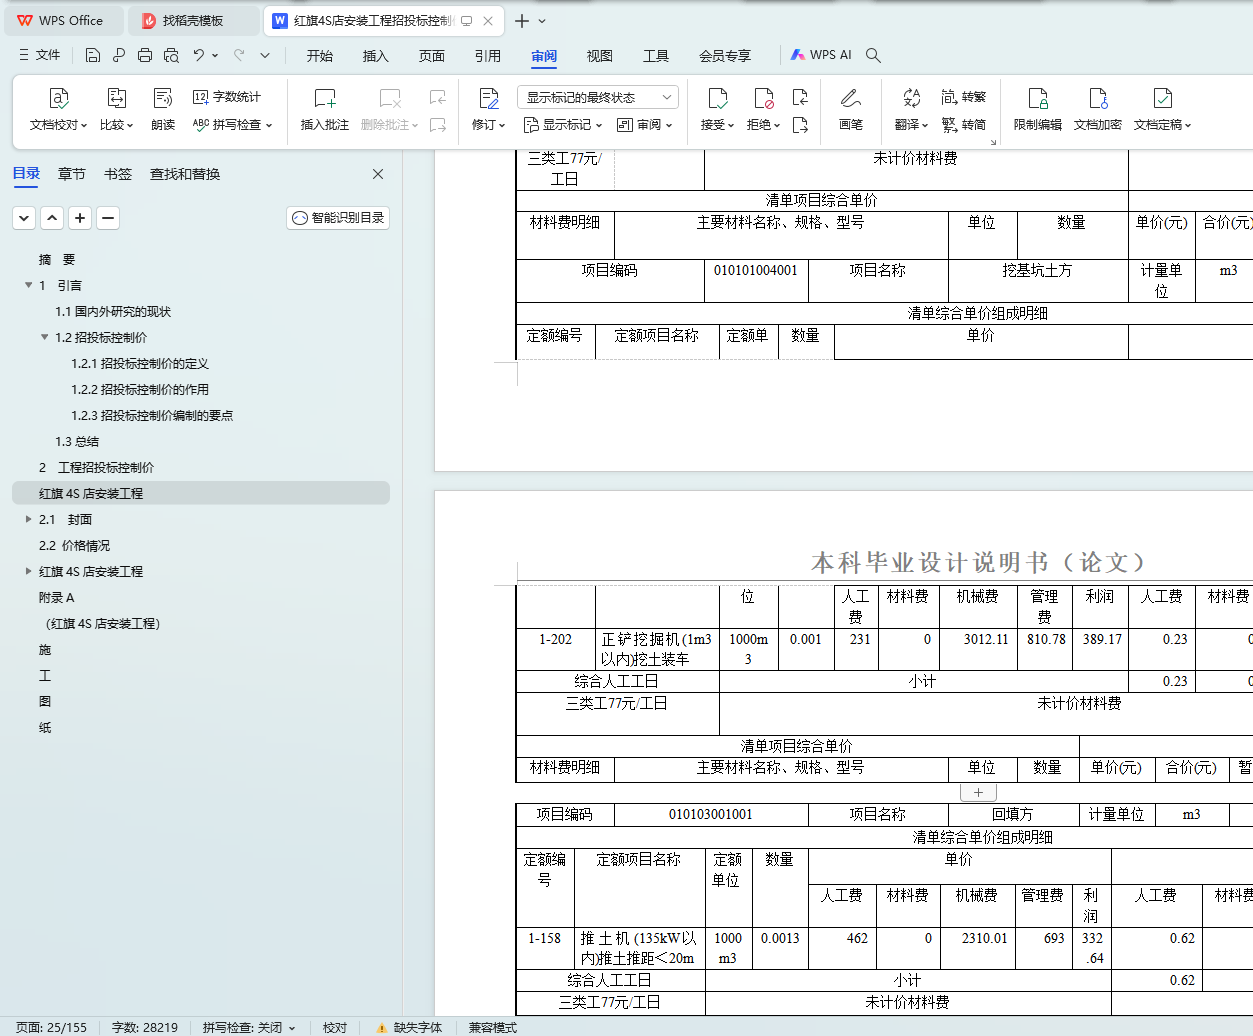Switch to the 插入 ribbon tab
This screenshot has width=1253, height=1036.
click(x=376, y=56)
